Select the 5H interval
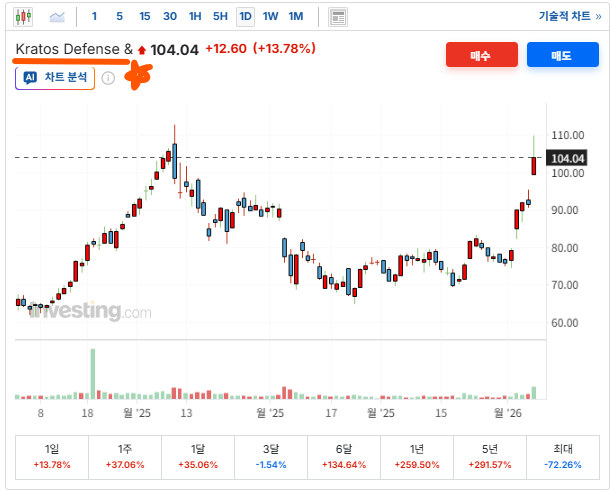Viewport: 612px width, 492px height. pos(220,16)
